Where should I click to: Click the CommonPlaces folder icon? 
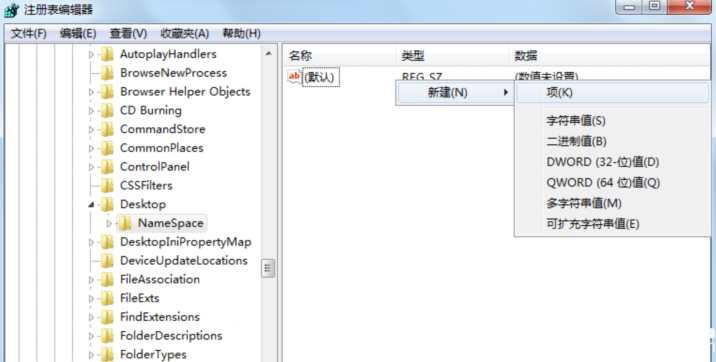[x=107, y=148]
